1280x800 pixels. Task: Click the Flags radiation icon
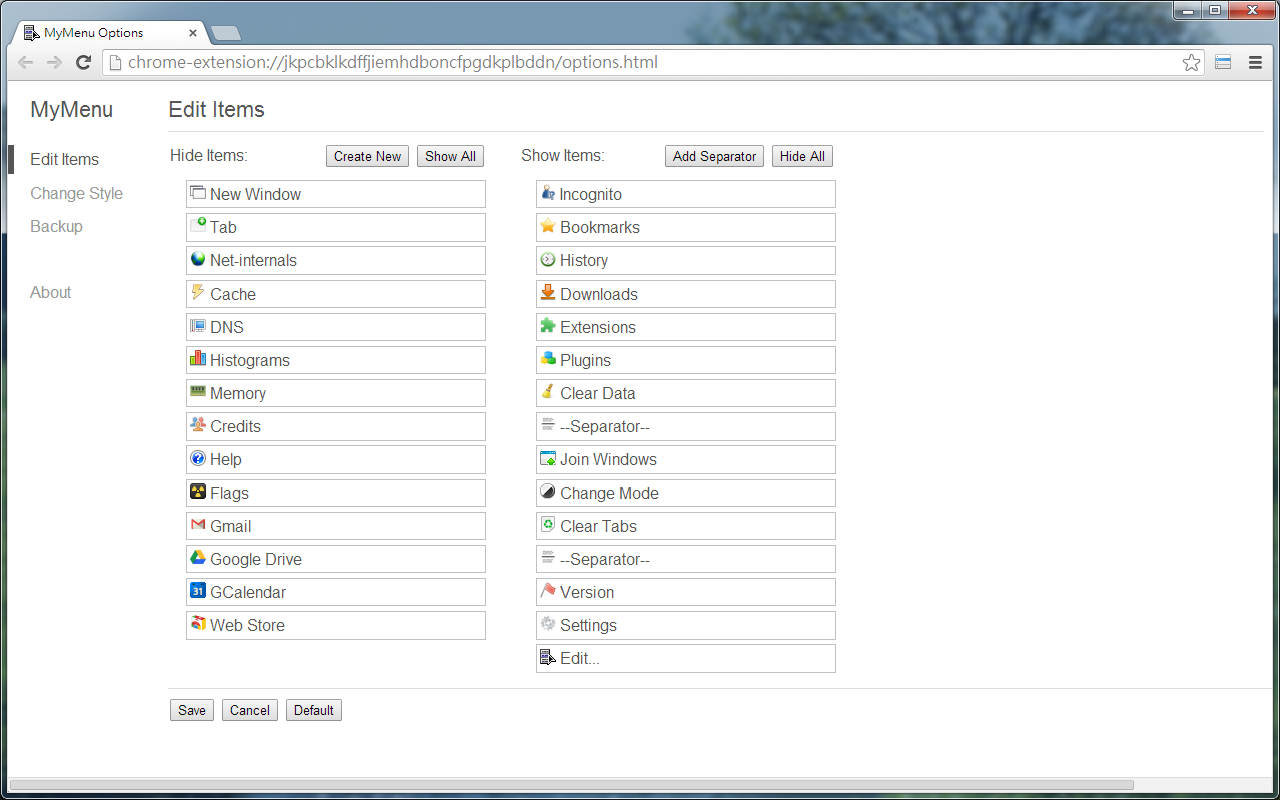198,492
